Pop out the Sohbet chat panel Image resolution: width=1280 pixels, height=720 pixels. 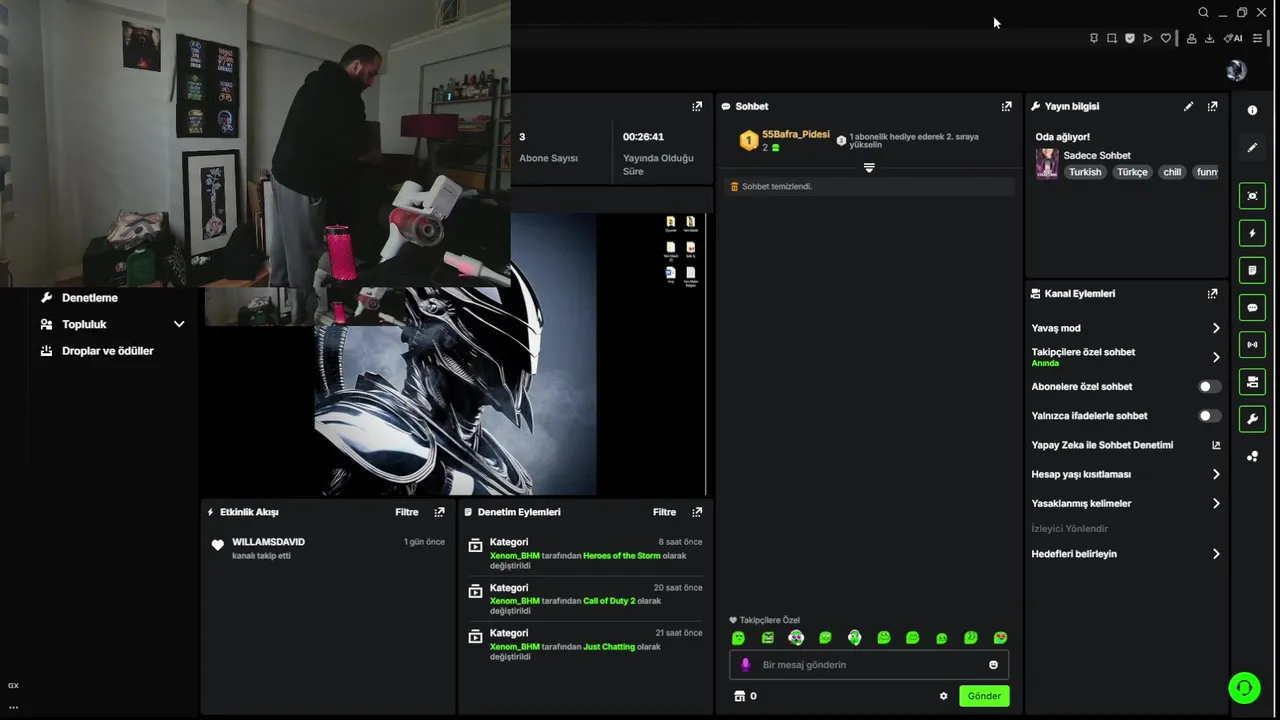1006,106
